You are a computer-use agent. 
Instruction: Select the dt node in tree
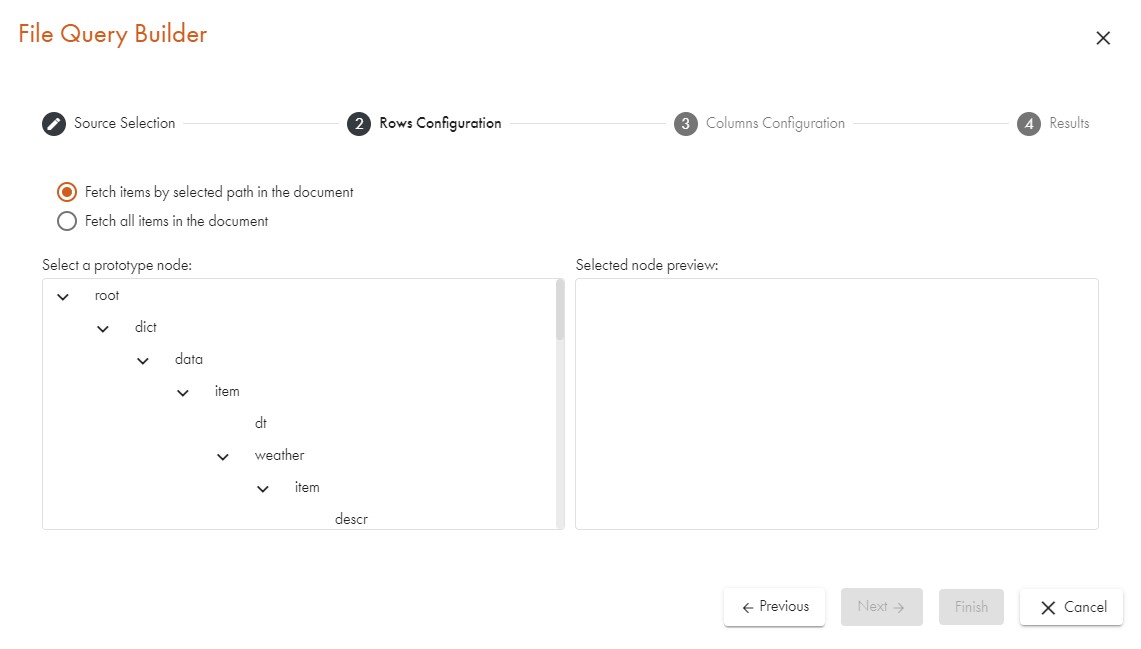(x=261, y=423)
